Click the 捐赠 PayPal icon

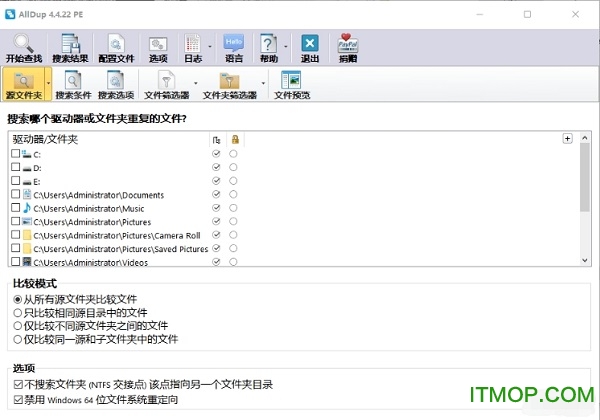tap(348, 43)
